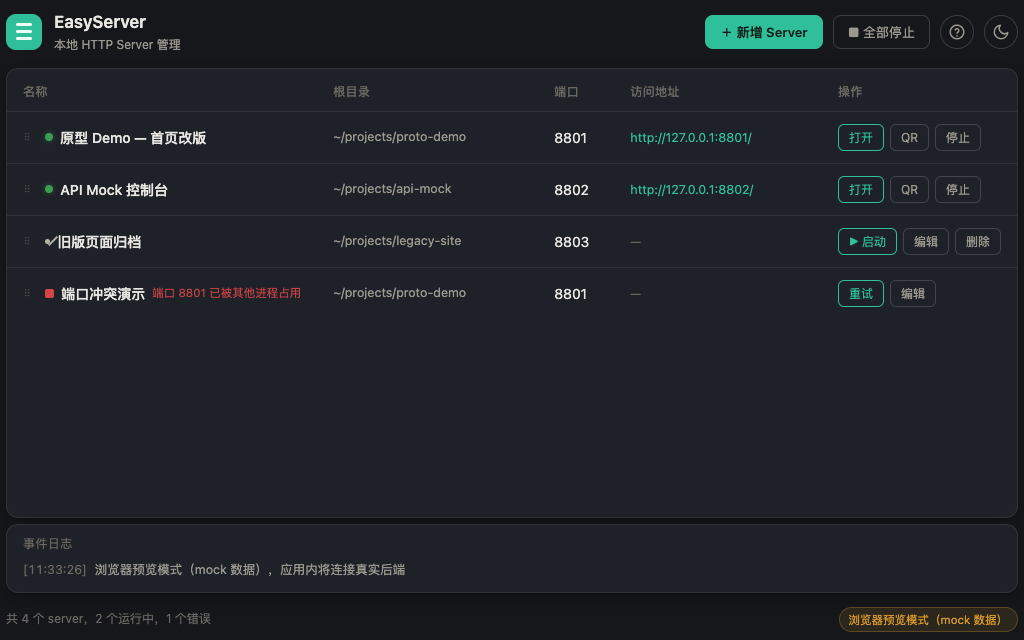Screen dimensions: 1024x640
Task: Show the QR code for API Mock 控制台
Action: [x=909, y=189]
